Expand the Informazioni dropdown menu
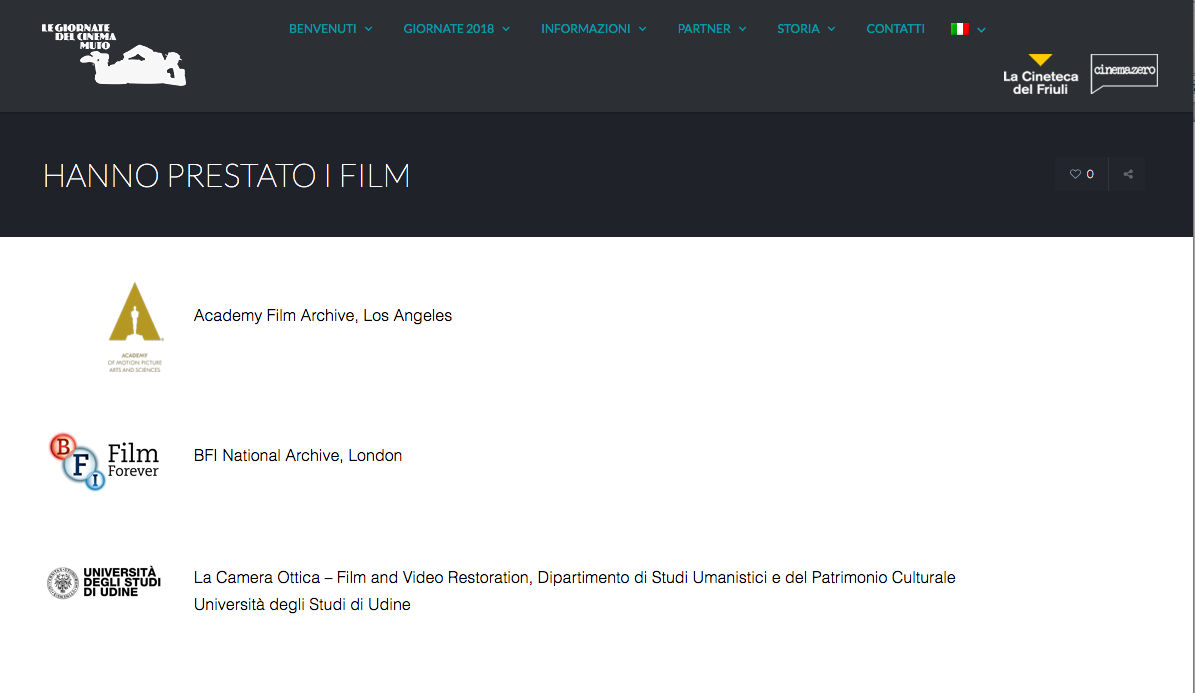The image size is (1195, 693). tap(593, 29)
